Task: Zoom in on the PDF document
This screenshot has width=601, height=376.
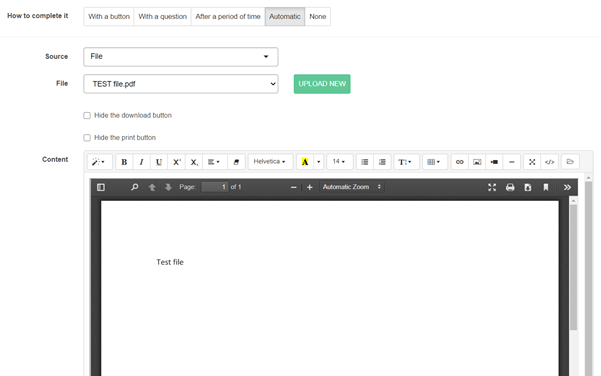Action: tap(310, 187)
